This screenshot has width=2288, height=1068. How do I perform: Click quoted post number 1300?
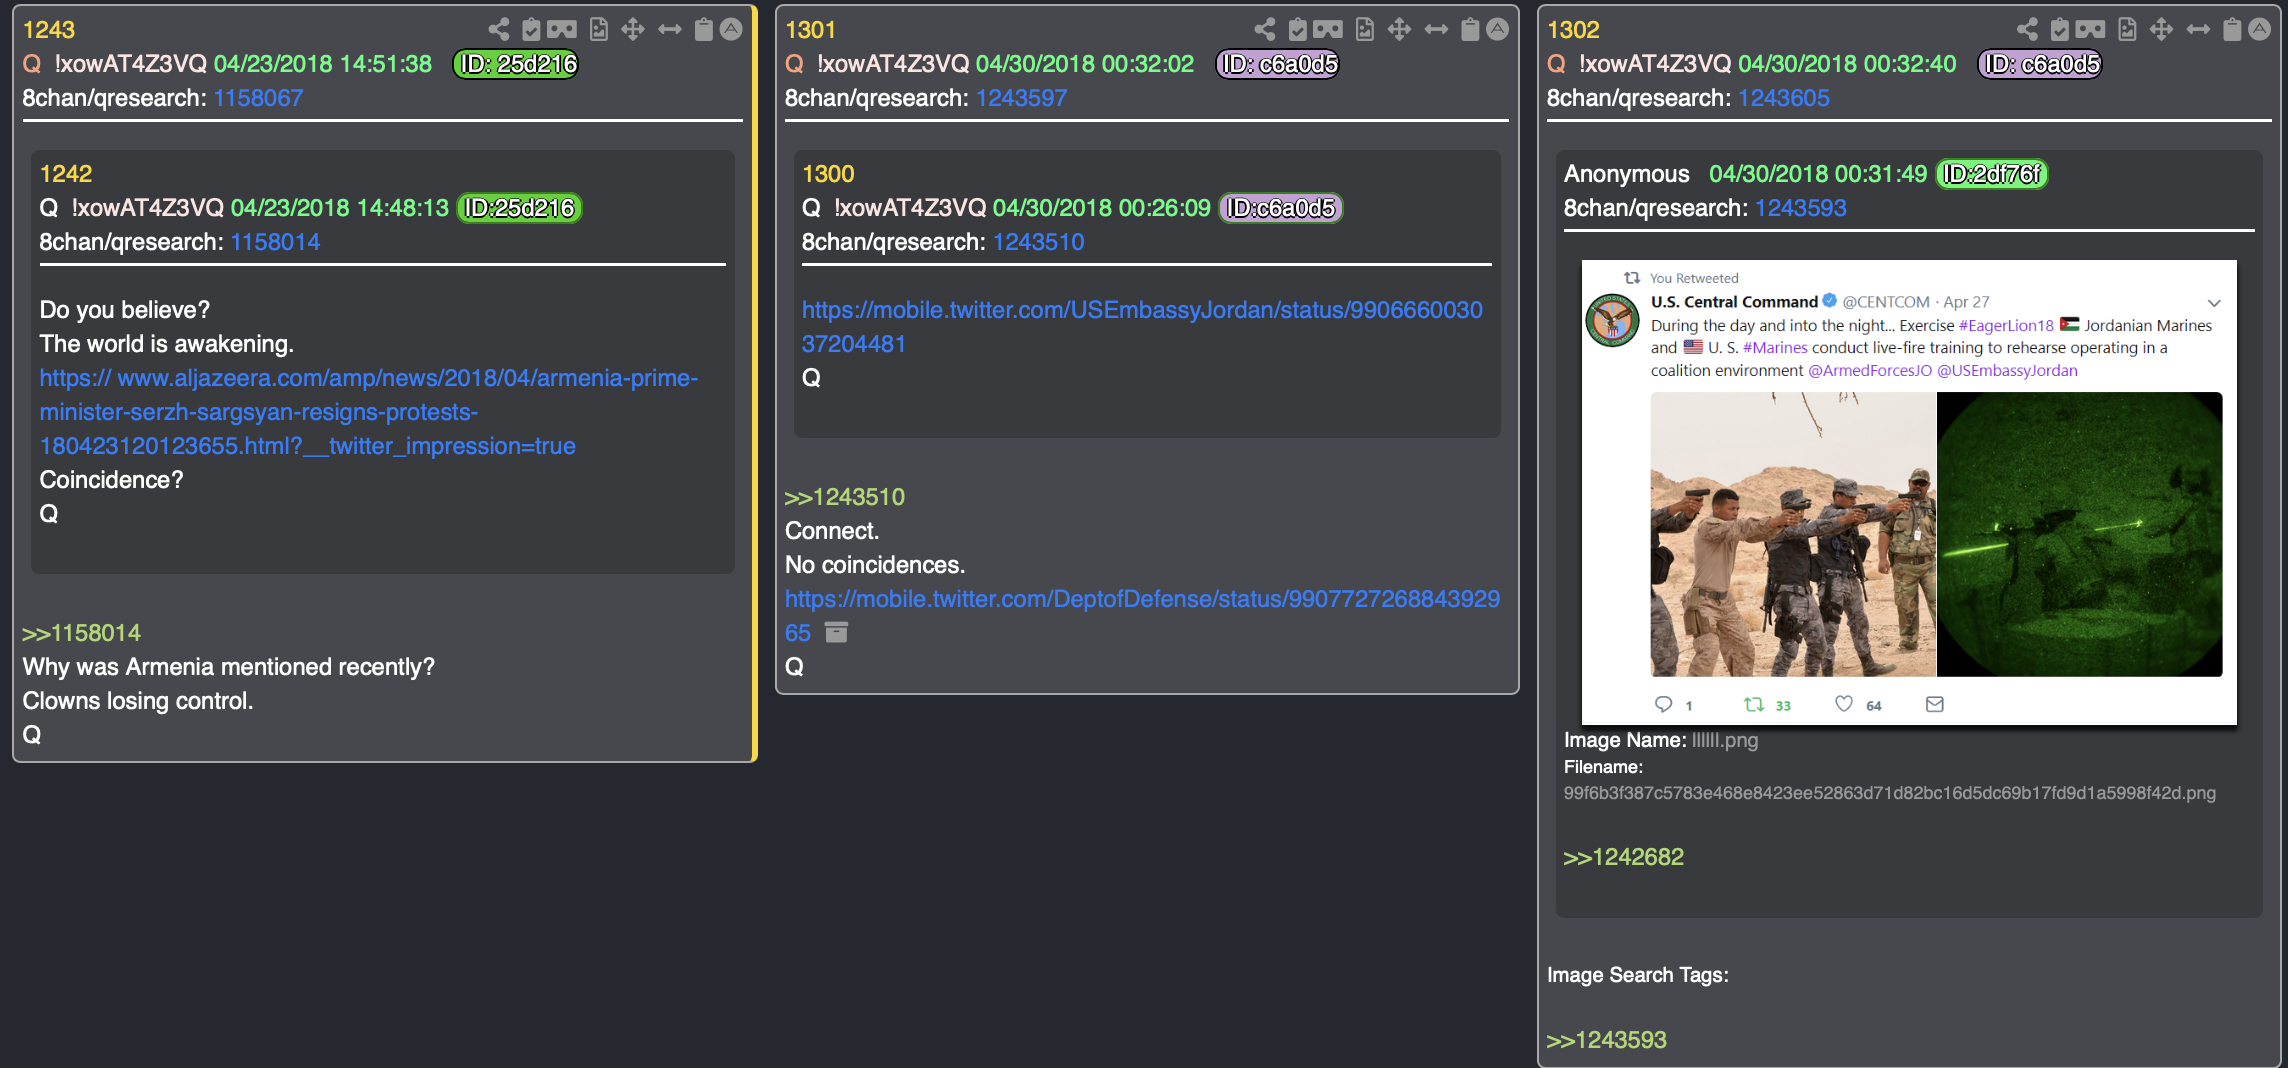pyautogui.click(x=828, y=174)
